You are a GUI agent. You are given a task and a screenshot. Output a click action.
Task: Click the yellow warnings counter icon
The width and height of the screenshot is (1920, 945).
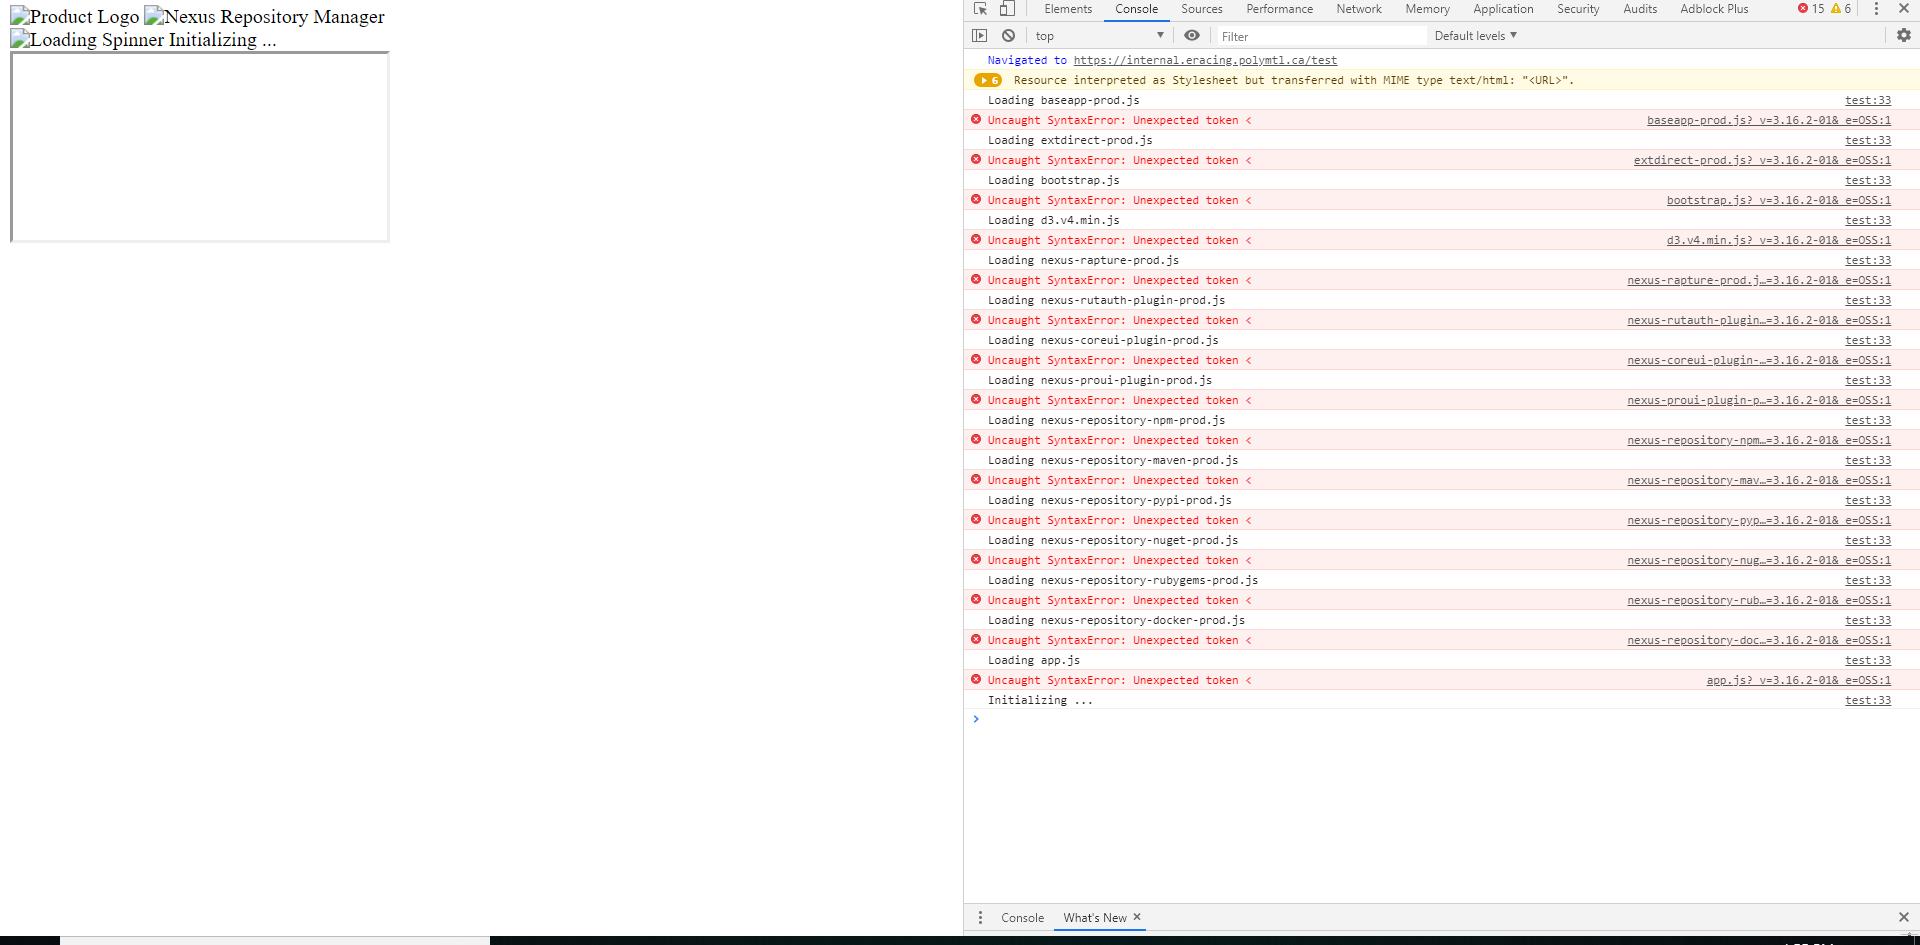tap(1839, 8)
